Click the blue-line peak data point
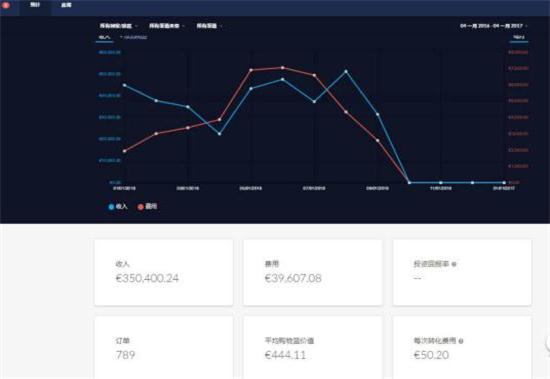The image size is (550, 379). (x=346, y=72)
